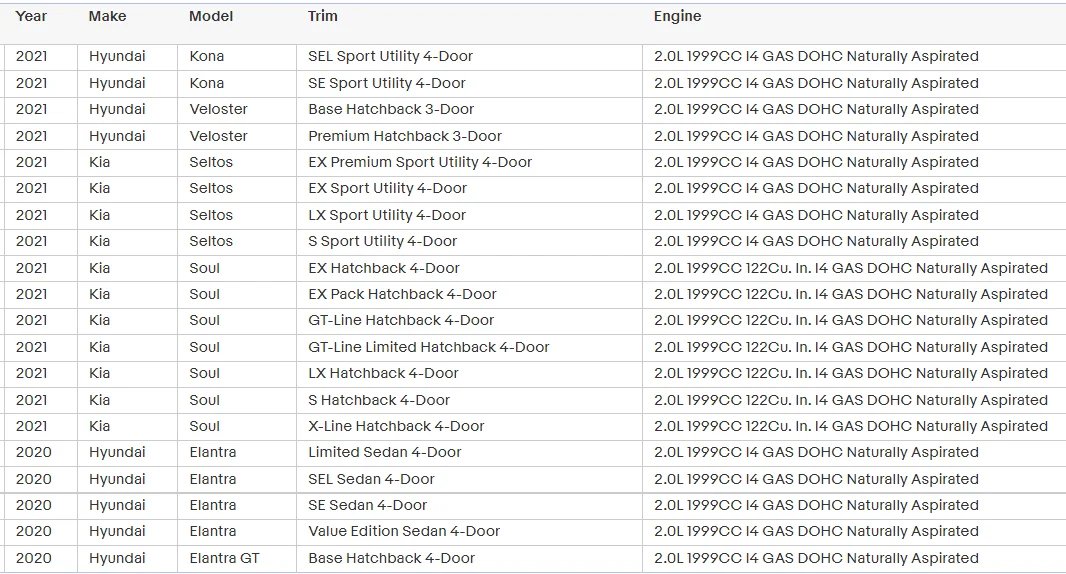Image resolution: width=1066 pixels, height=574 pixels.
Task: Select the EX Pack Hatchback 4-Door cell
Action: tap(402, 294)
